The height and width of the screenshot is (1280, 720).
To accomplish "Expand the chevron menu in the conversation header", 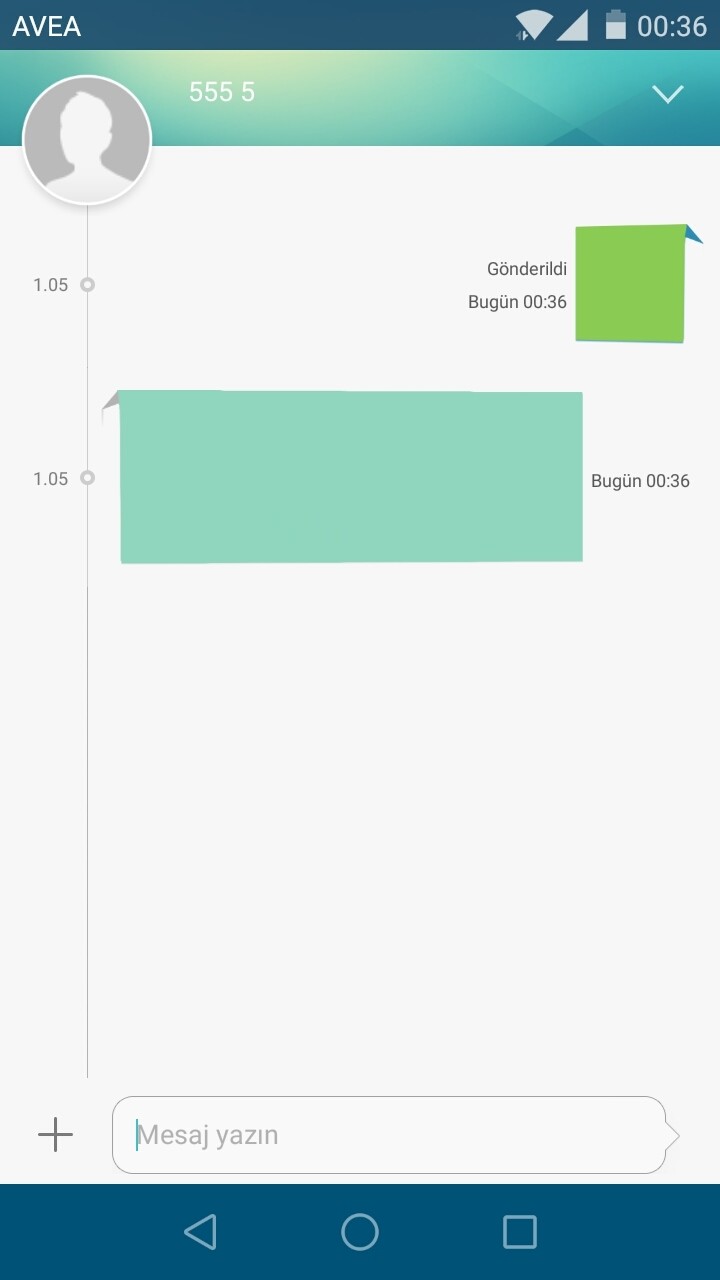I will tap(667, 94).
